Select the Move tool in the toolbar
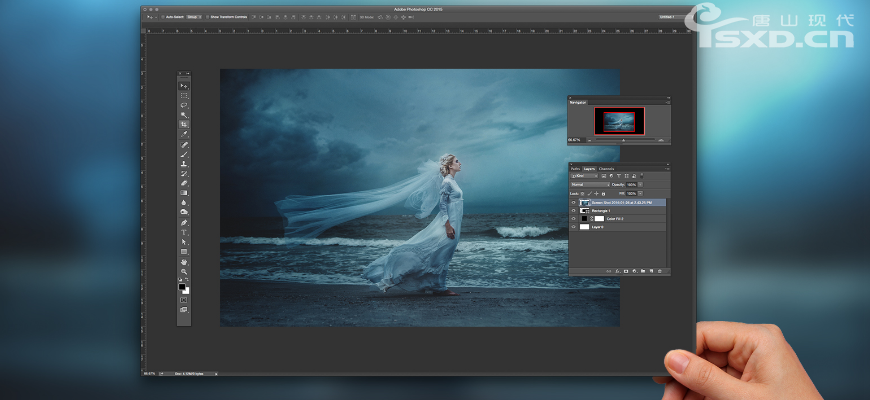The width and height of the screenshot is (870, 400). point(184,86)
